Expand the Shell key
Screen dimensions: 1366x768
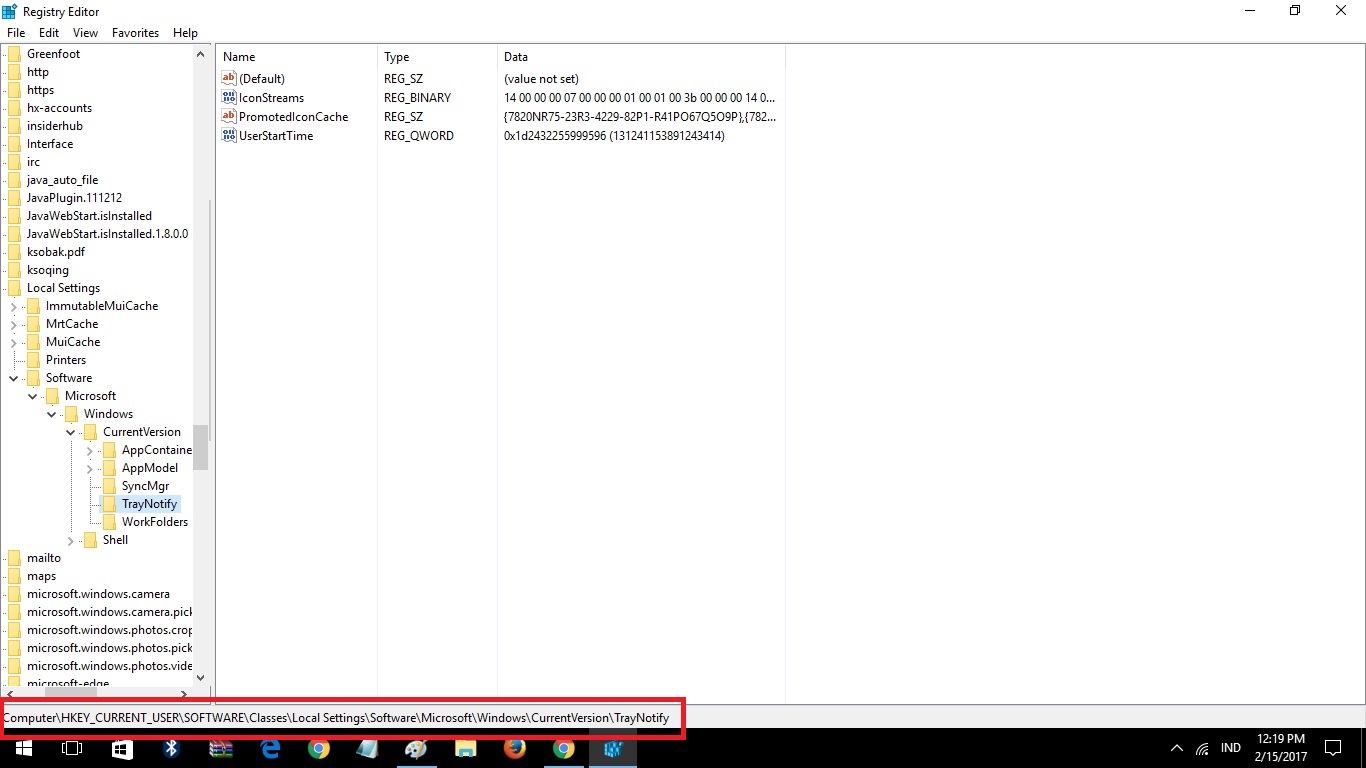(70, 540)
